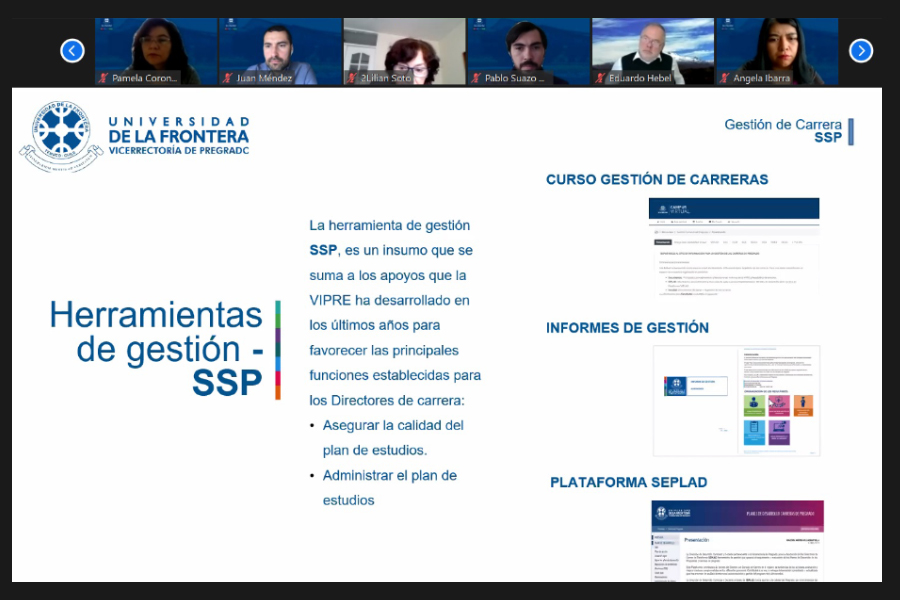Screen dimensions: 900x600
Task: Click bullet 'Administrar el plan de estudios'
Action: coord(390,487)
